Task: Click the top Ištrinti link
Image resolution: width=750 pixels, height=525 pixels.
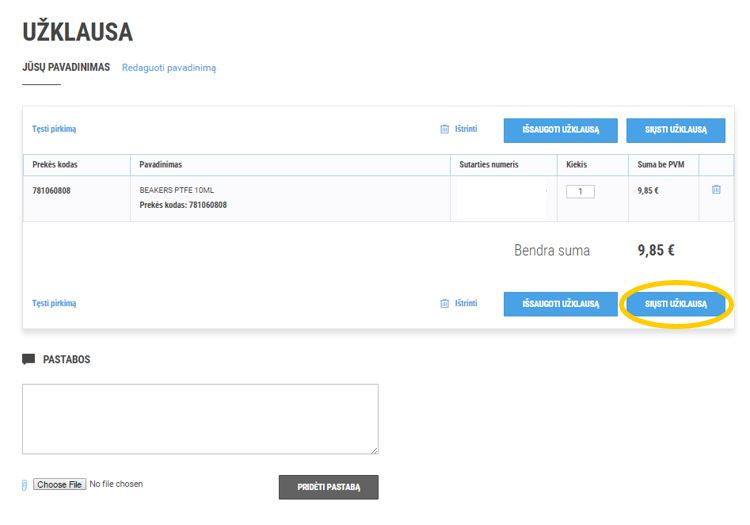Action: [466, 129]
